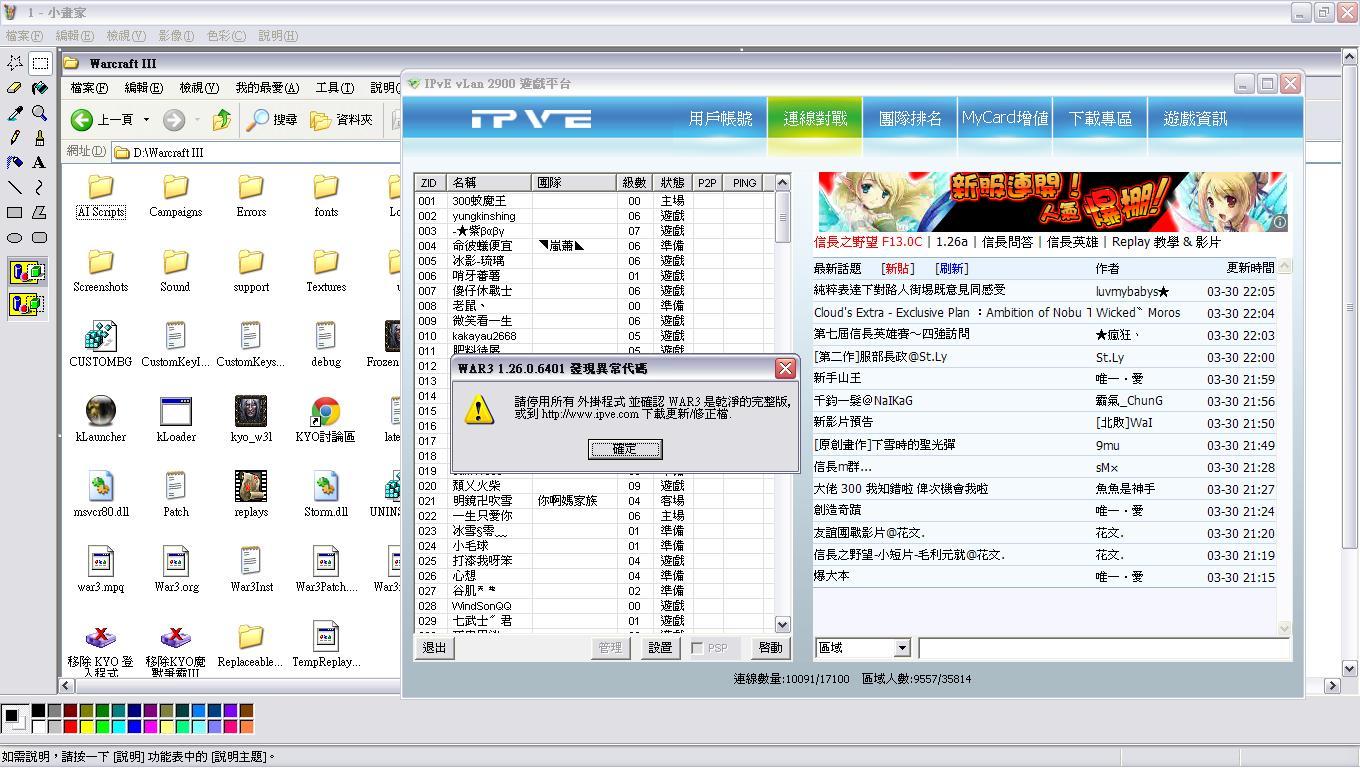
Task: Pick the bright red color swatch
Action: click(70, 727)
